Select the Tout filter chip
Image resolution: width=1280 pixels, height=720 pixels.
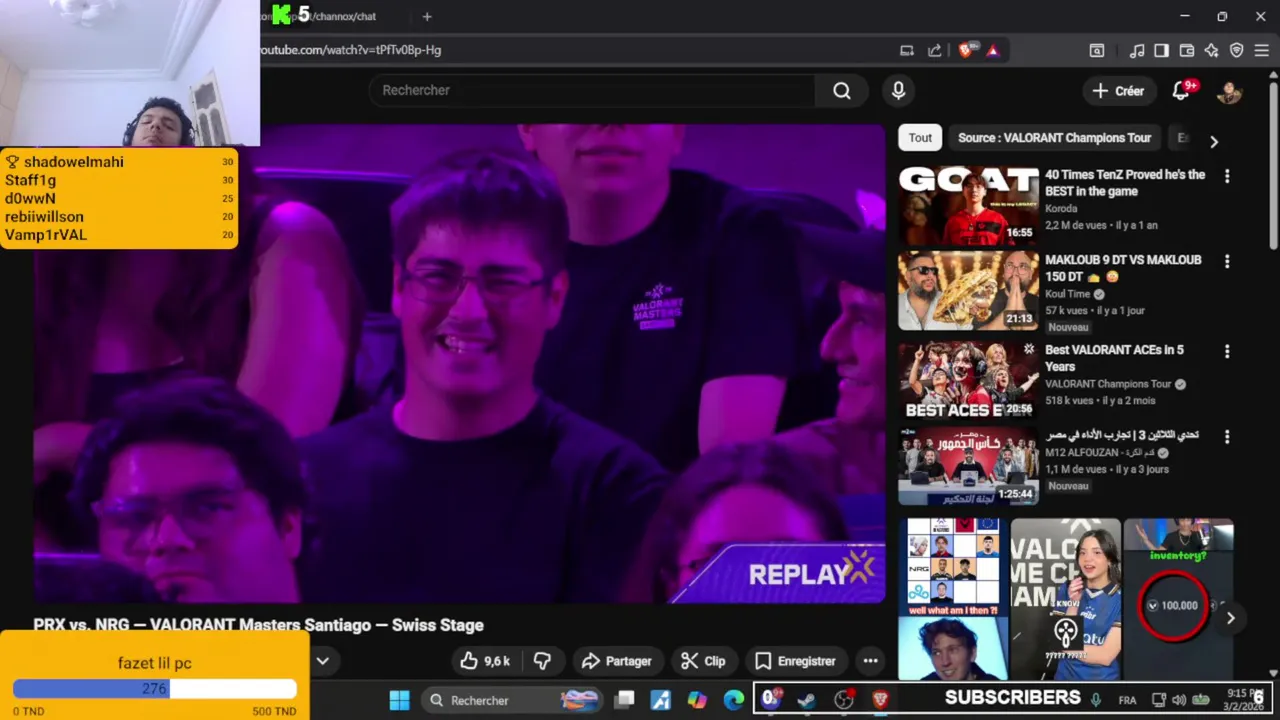click(920, 138)
